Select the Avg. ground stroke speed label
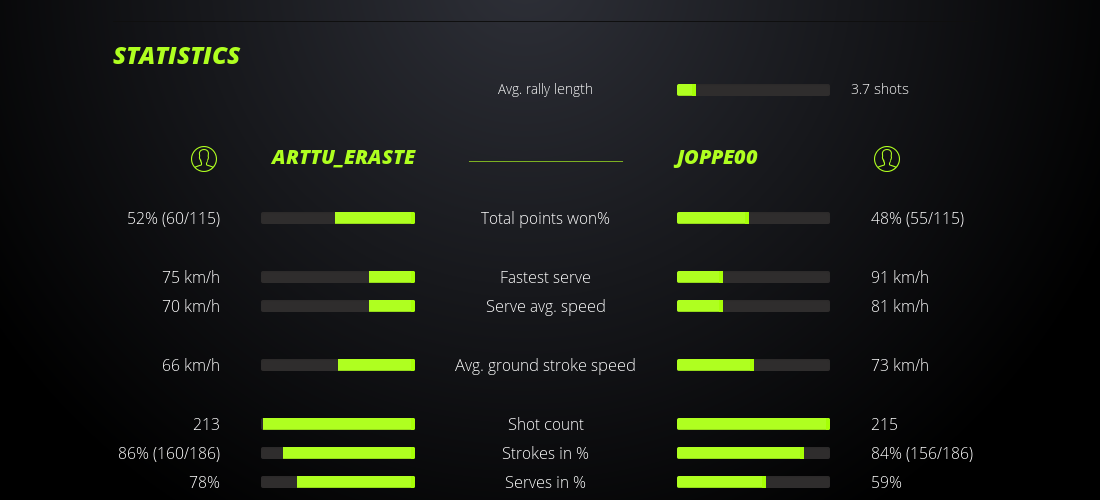 click(x=545, y=365)
